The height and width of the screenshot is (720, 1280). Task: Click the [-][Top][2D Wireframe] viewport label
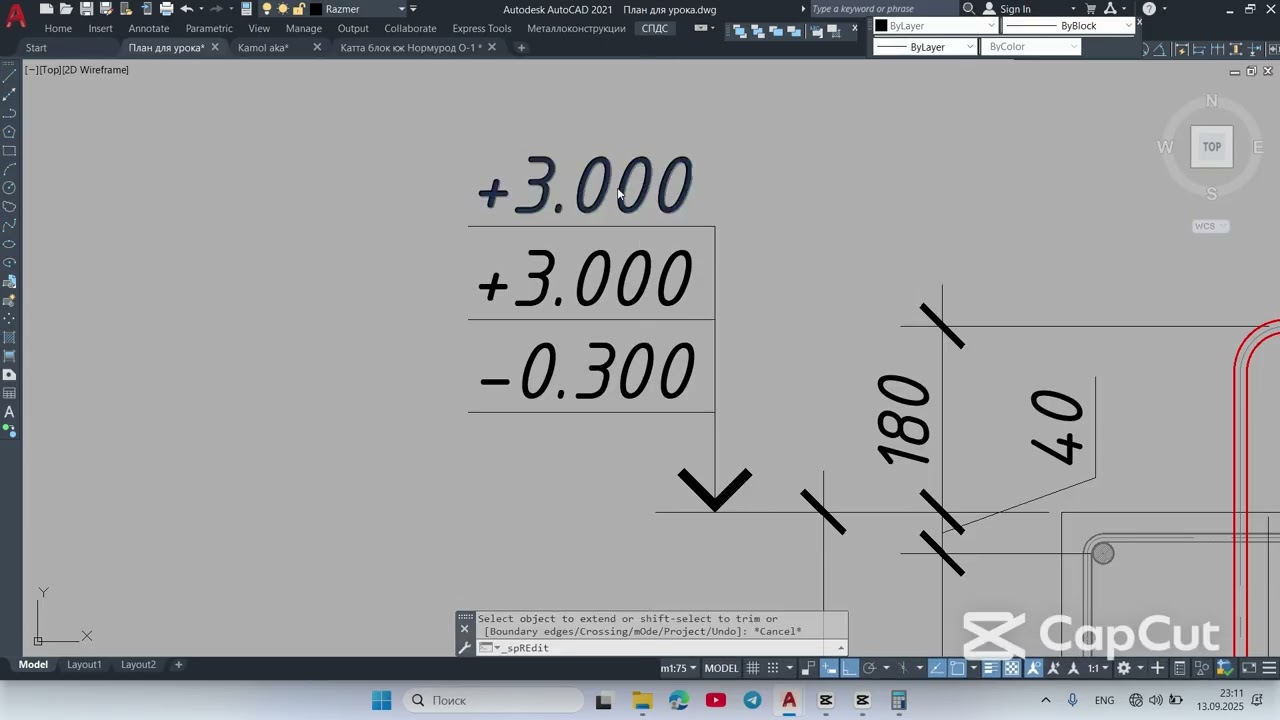pyautogui.click(x=77, y=70)
